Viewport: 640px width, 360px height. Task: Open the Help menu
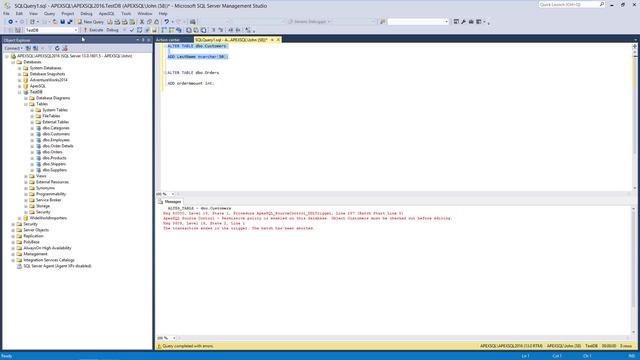[x=163, y=13]
